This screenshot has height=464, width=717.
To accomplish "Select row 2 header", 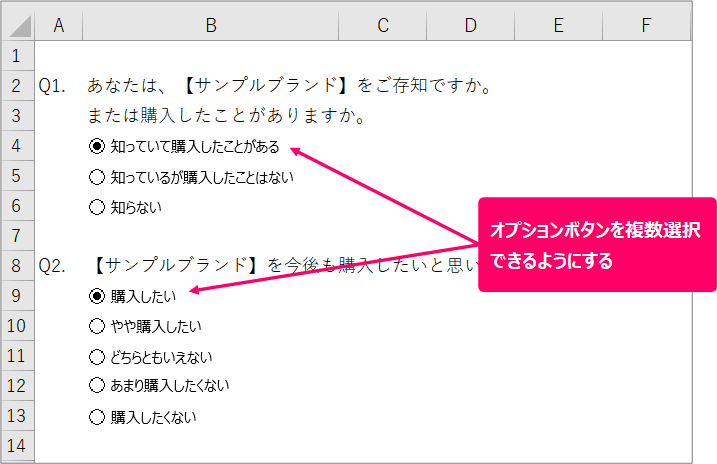I will tap(17, 85).
